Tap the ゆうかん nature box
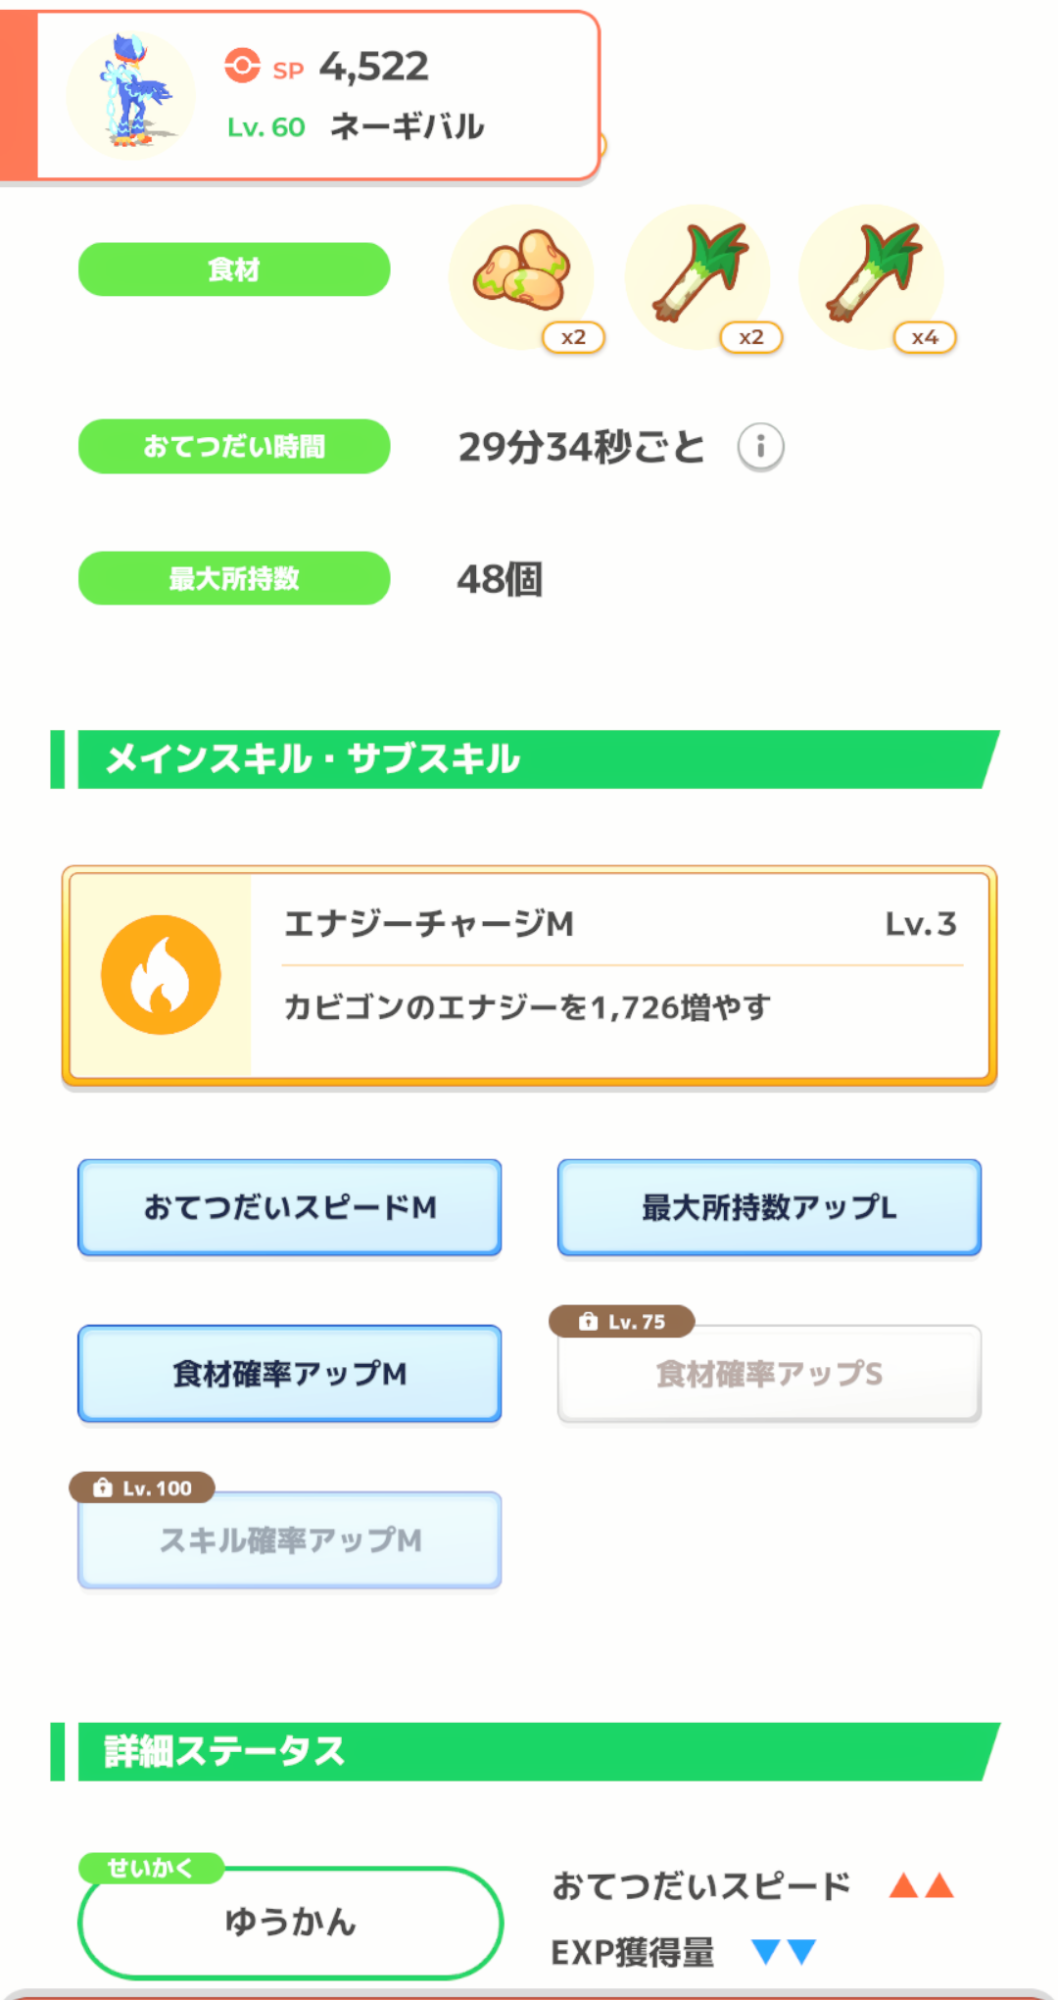 pos(290,1922)
